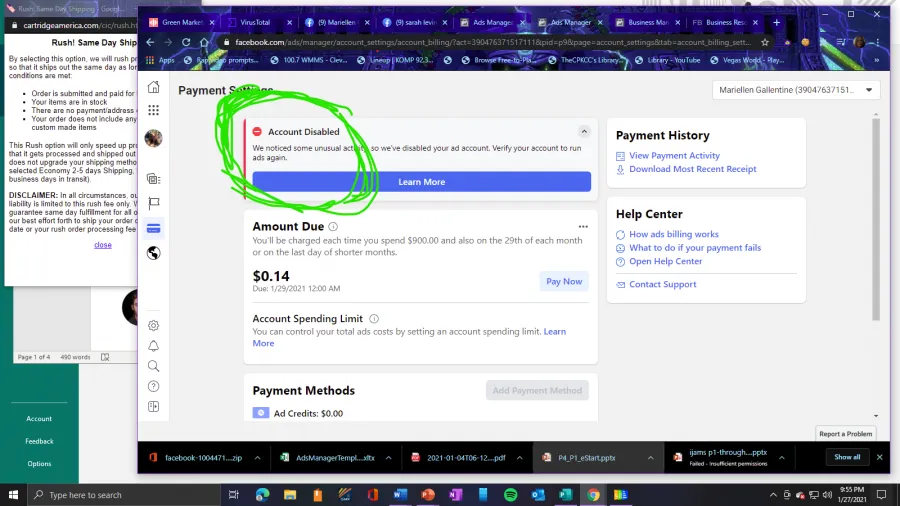Click the Open Help Center link
The height and width of the screenshot is (506, 900).
pyautogui.click(x=665, y=261)
